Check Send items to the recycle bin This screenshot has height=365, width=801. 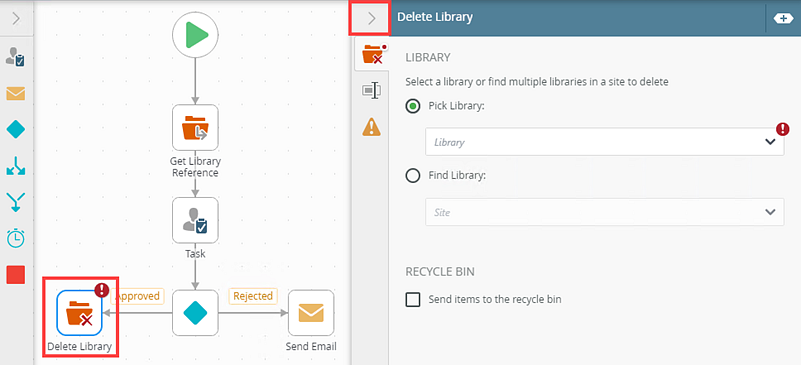click(x=412, y=299)
